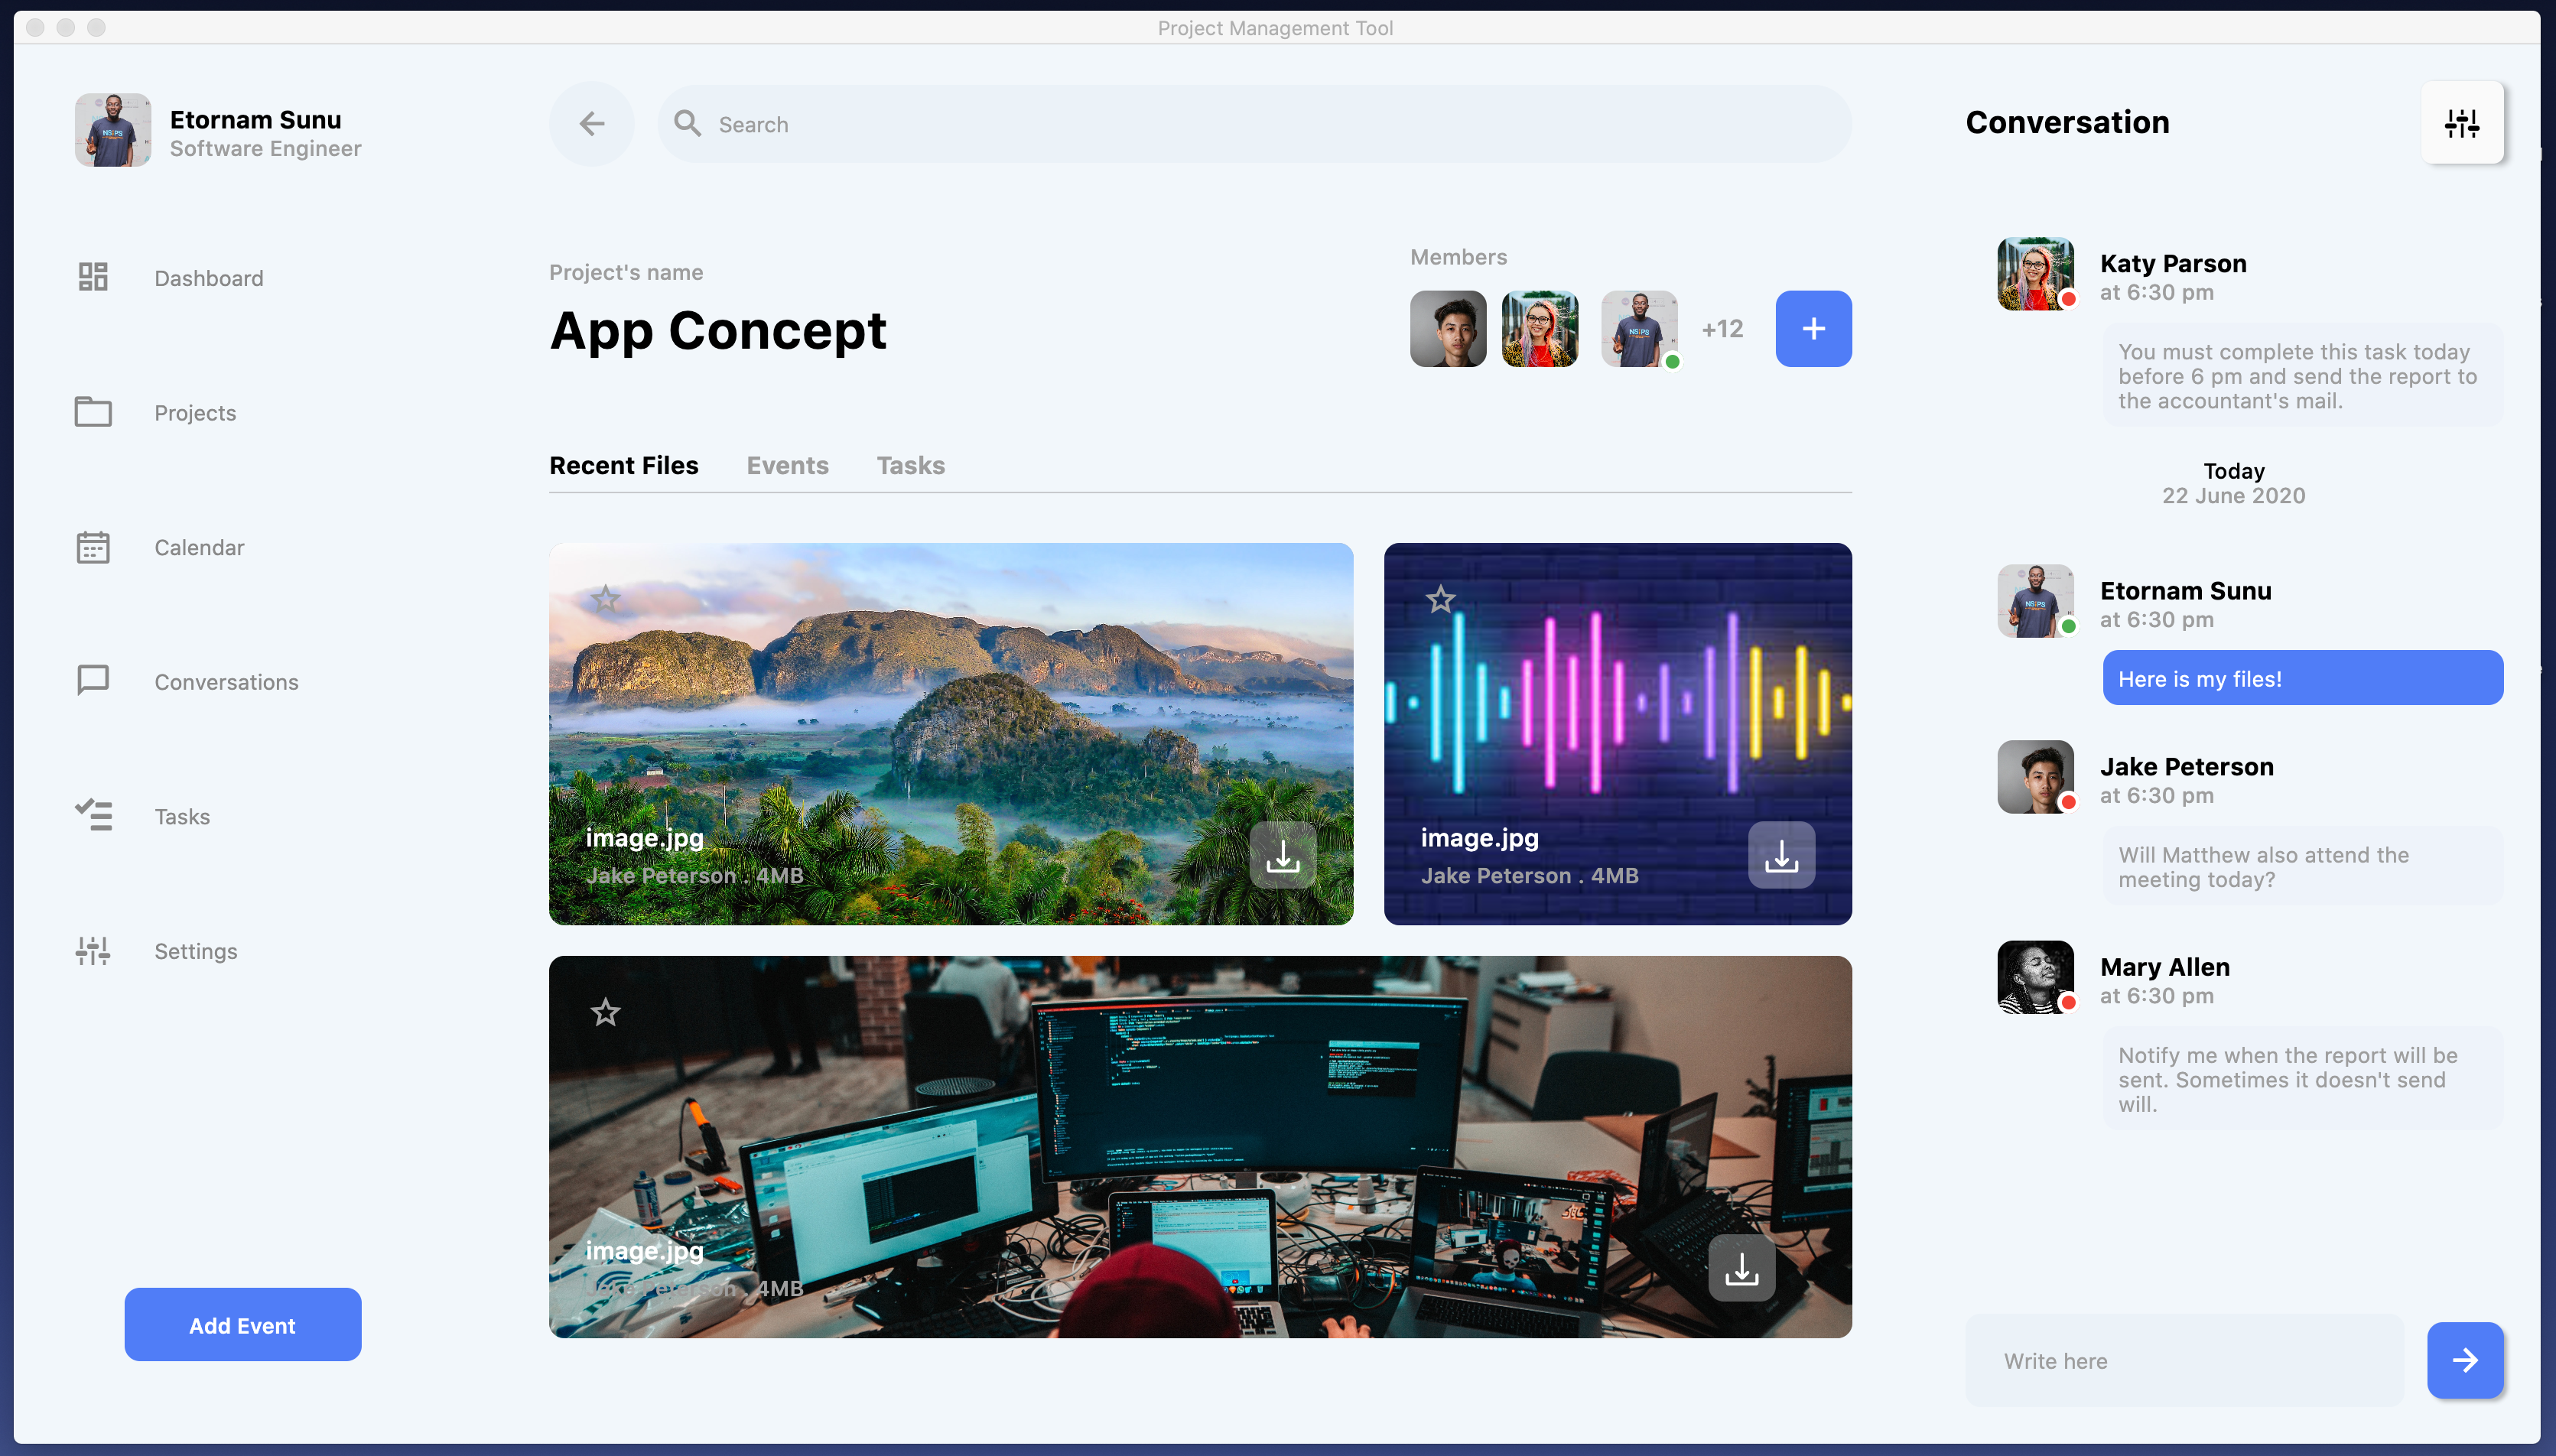Open Dashboard from the sidebar
Screen dimensions: 2556x1456
tap(208, 278)
